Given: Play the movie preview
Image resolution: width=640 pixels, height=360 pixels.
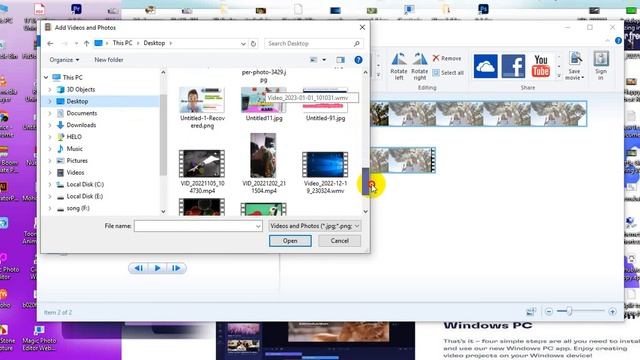Looking at the screenshot, I should (157, 268).
